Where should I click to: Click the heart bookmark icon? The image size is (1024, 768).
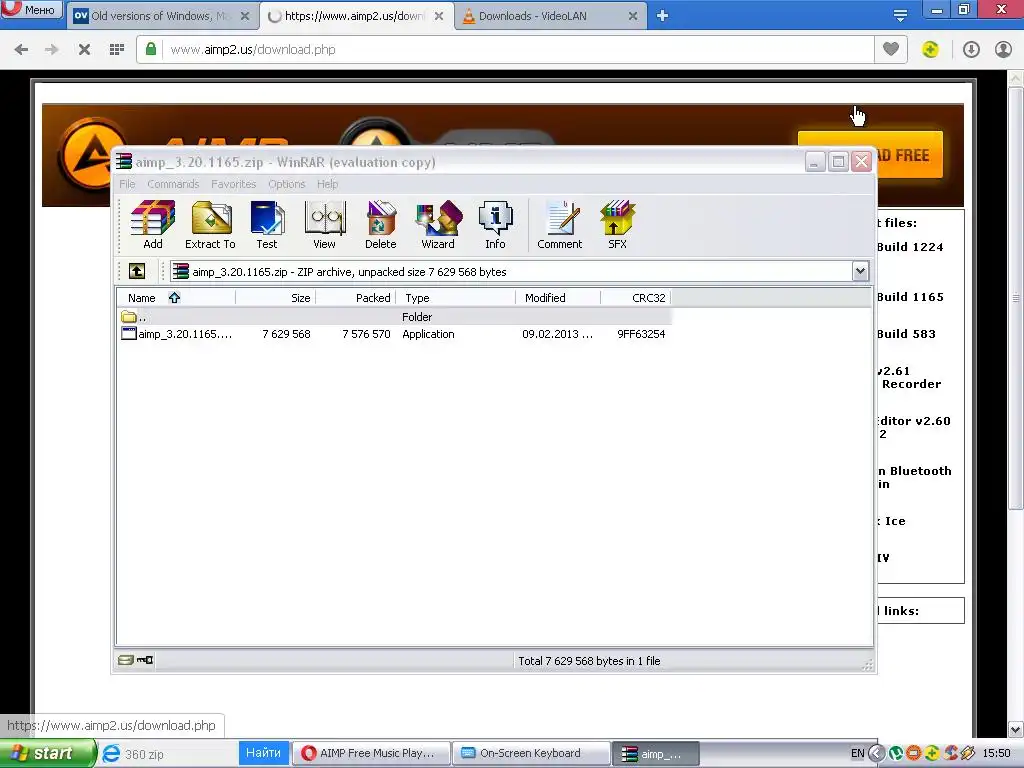[891, 49]
